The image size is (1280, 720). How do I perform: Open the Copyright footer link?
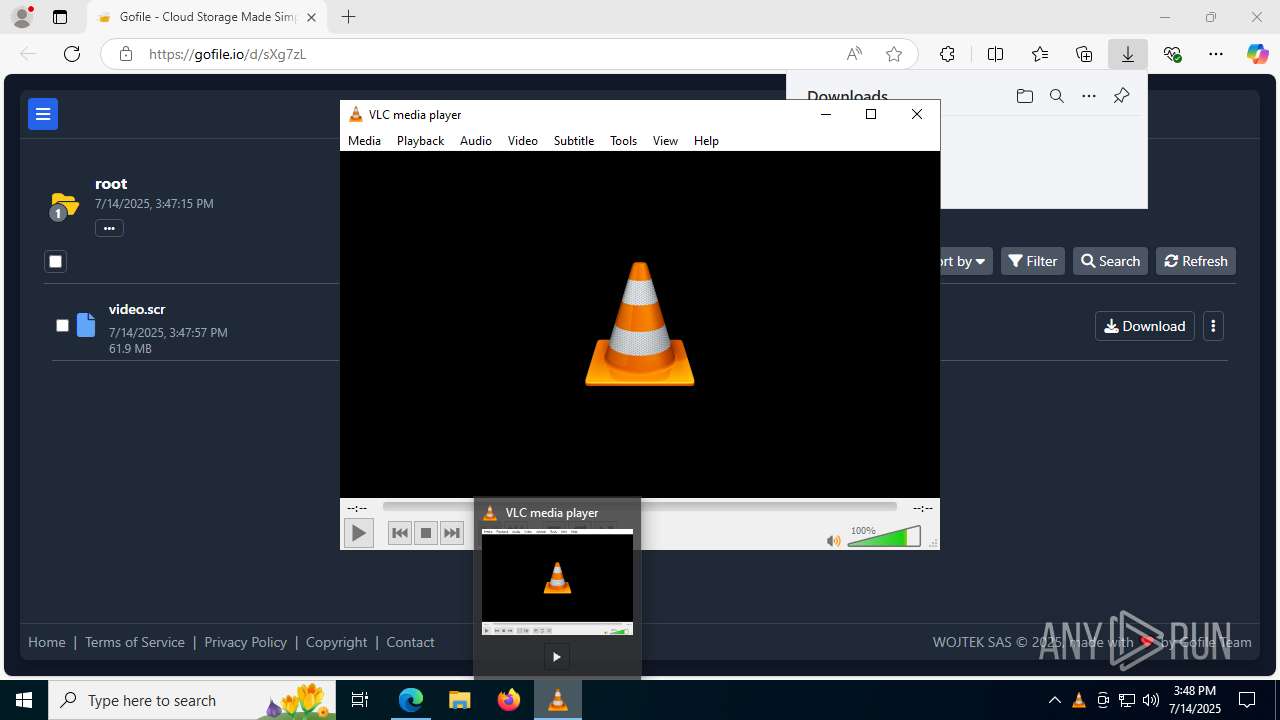(x=336, y=642)
